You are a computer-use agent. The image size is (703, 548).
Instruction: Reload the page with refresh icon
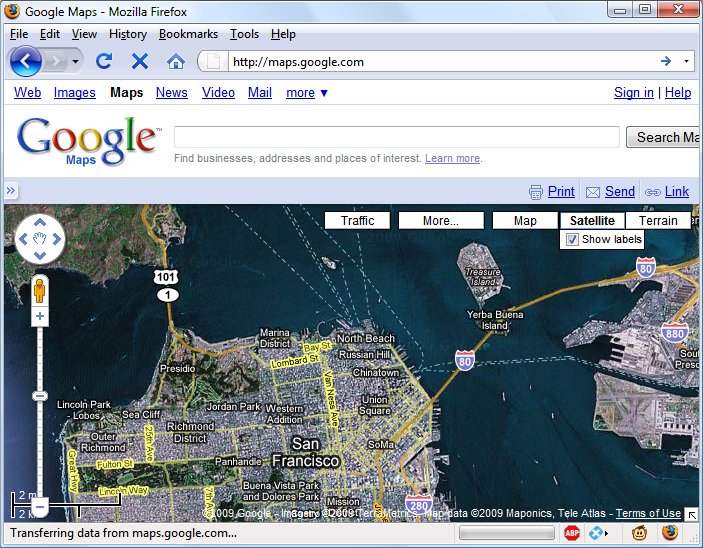(104, 61)
